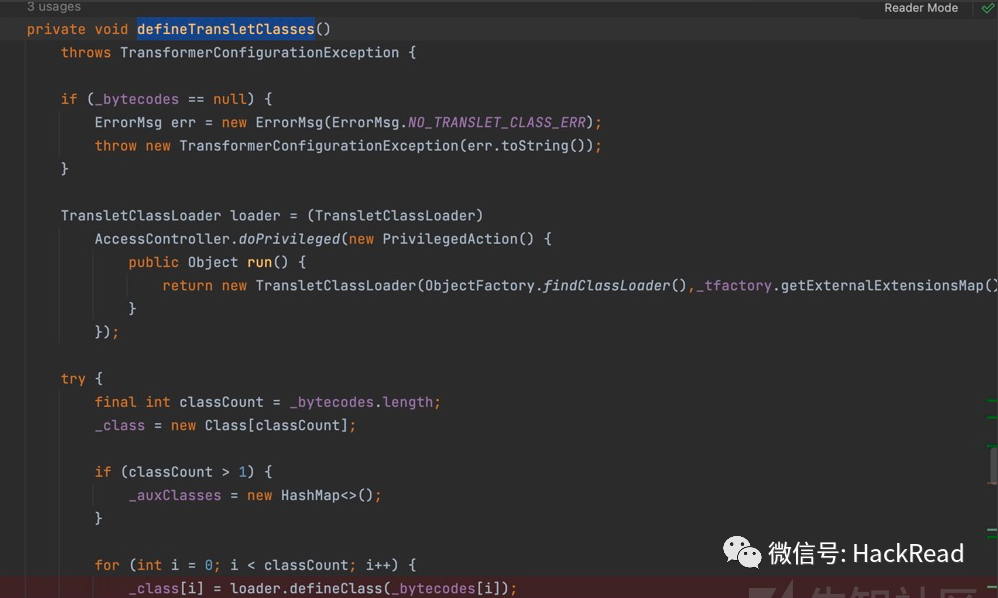Viewport: 998px width, 598px height.
Task: Click the green inspection checkmark icon
Action: click(988, 8)
